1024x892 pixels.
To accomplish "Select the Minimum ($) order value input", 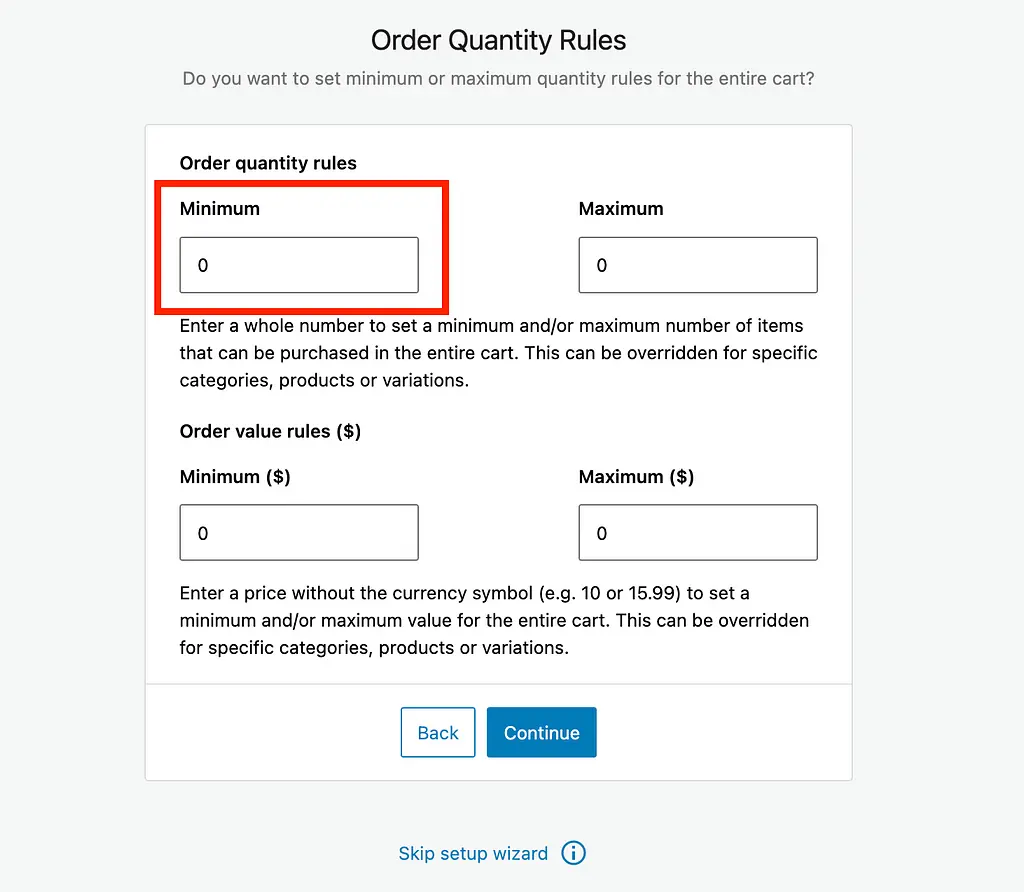I will pos(299,533).
